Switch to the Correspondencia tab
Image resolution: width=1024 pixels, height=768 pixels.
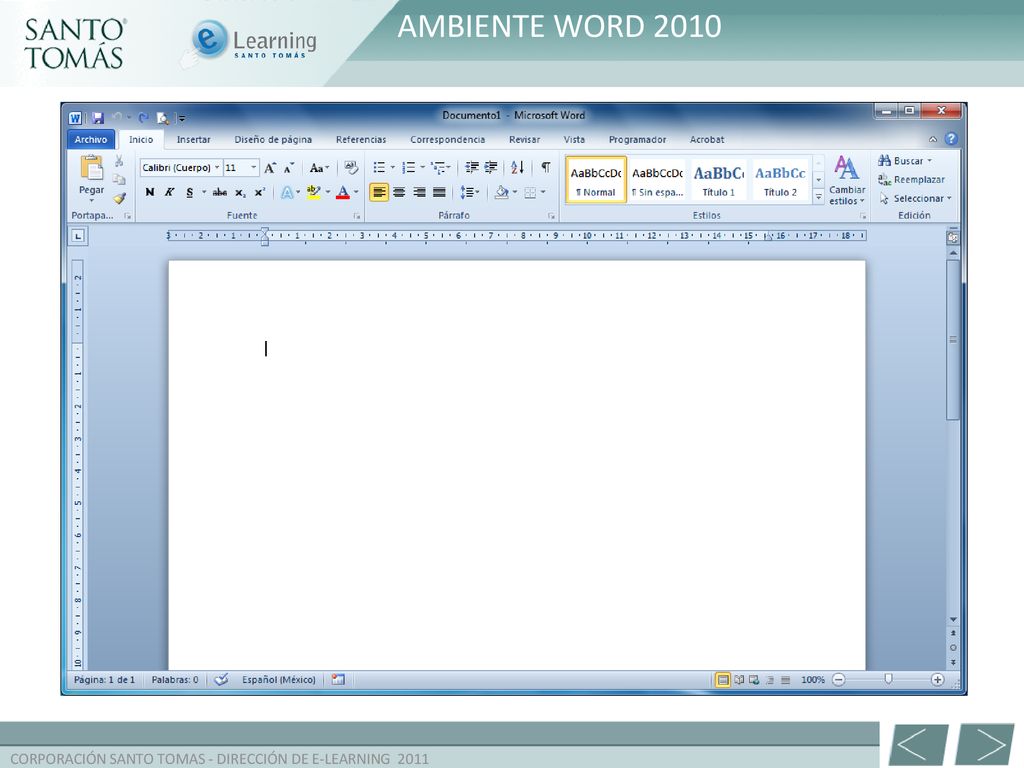[x=447, y=139]
